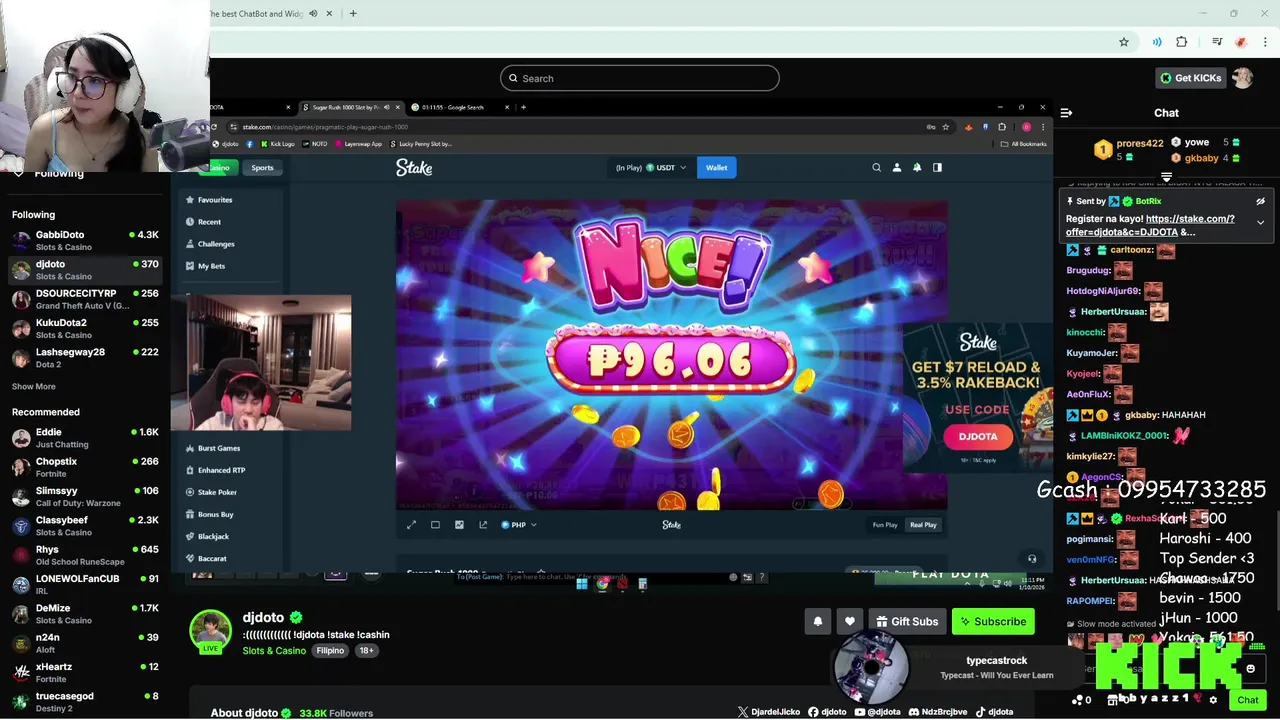This screenshot has height=720, width=1280.
Task: Switch game to Fun Play
Action: coord(885,525)
